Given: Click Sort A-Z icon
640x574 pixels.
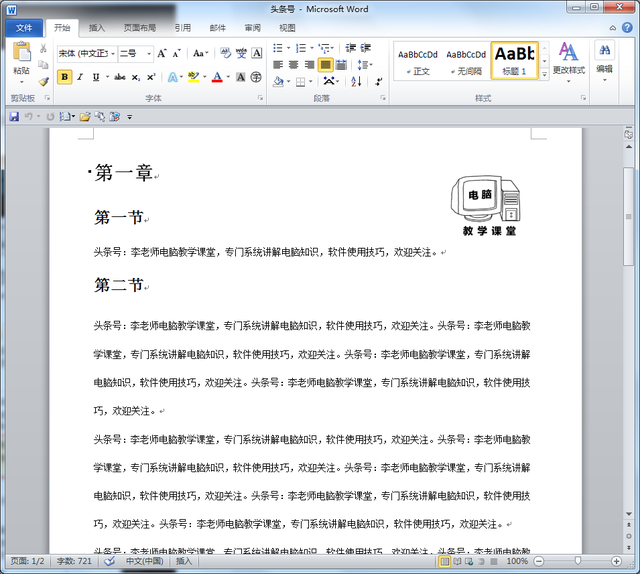Looking at the screenshot, I should pyautogui.click(x=356, y=82).
